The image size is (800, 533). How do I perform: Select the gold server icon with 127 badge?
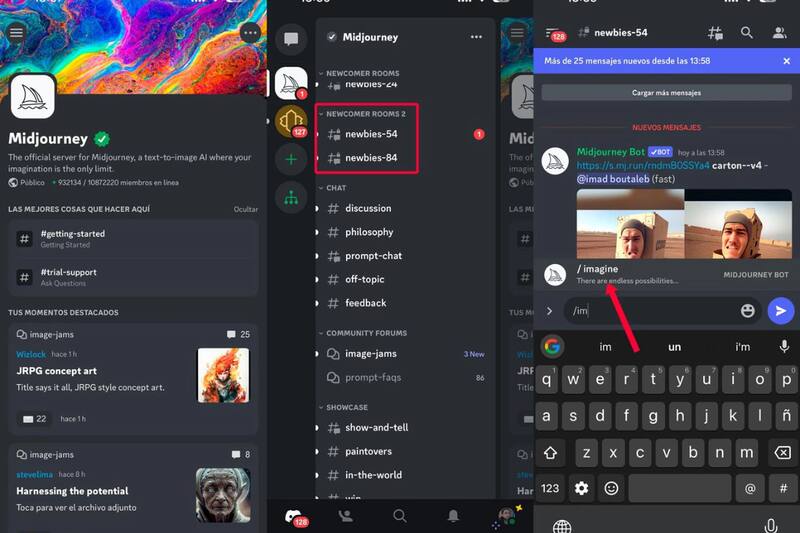coord(291,121)
